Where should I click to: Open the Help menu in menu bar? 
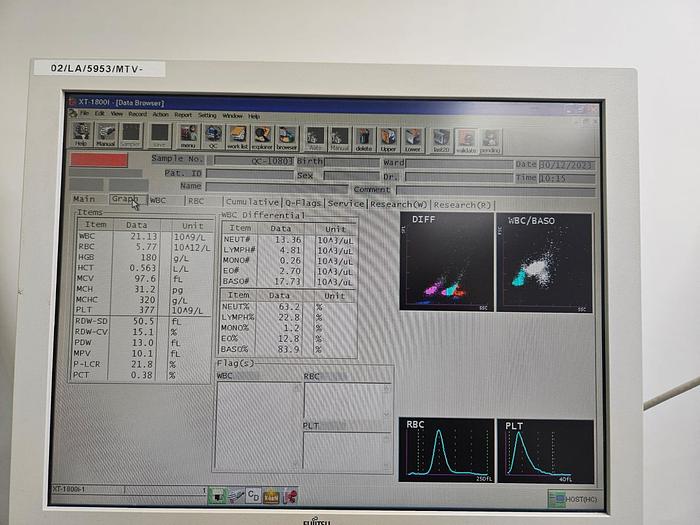pyautogui.click(x=254, y=117)
